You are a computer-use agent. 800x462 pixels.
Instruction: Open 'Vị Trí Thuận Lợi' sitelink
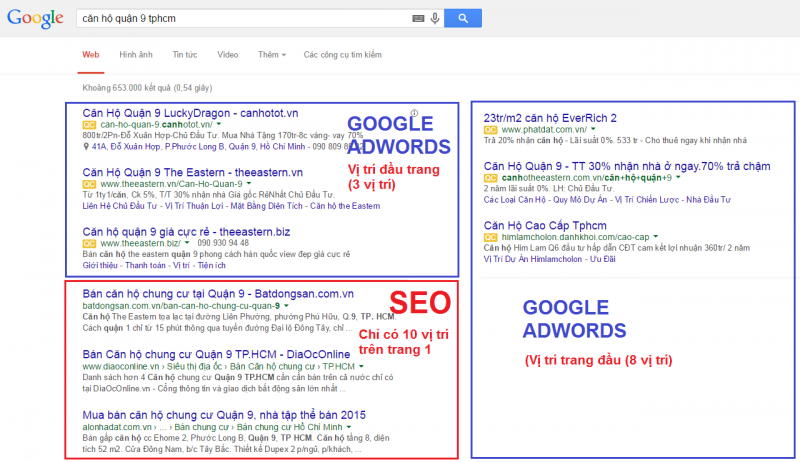pos(194,206)
